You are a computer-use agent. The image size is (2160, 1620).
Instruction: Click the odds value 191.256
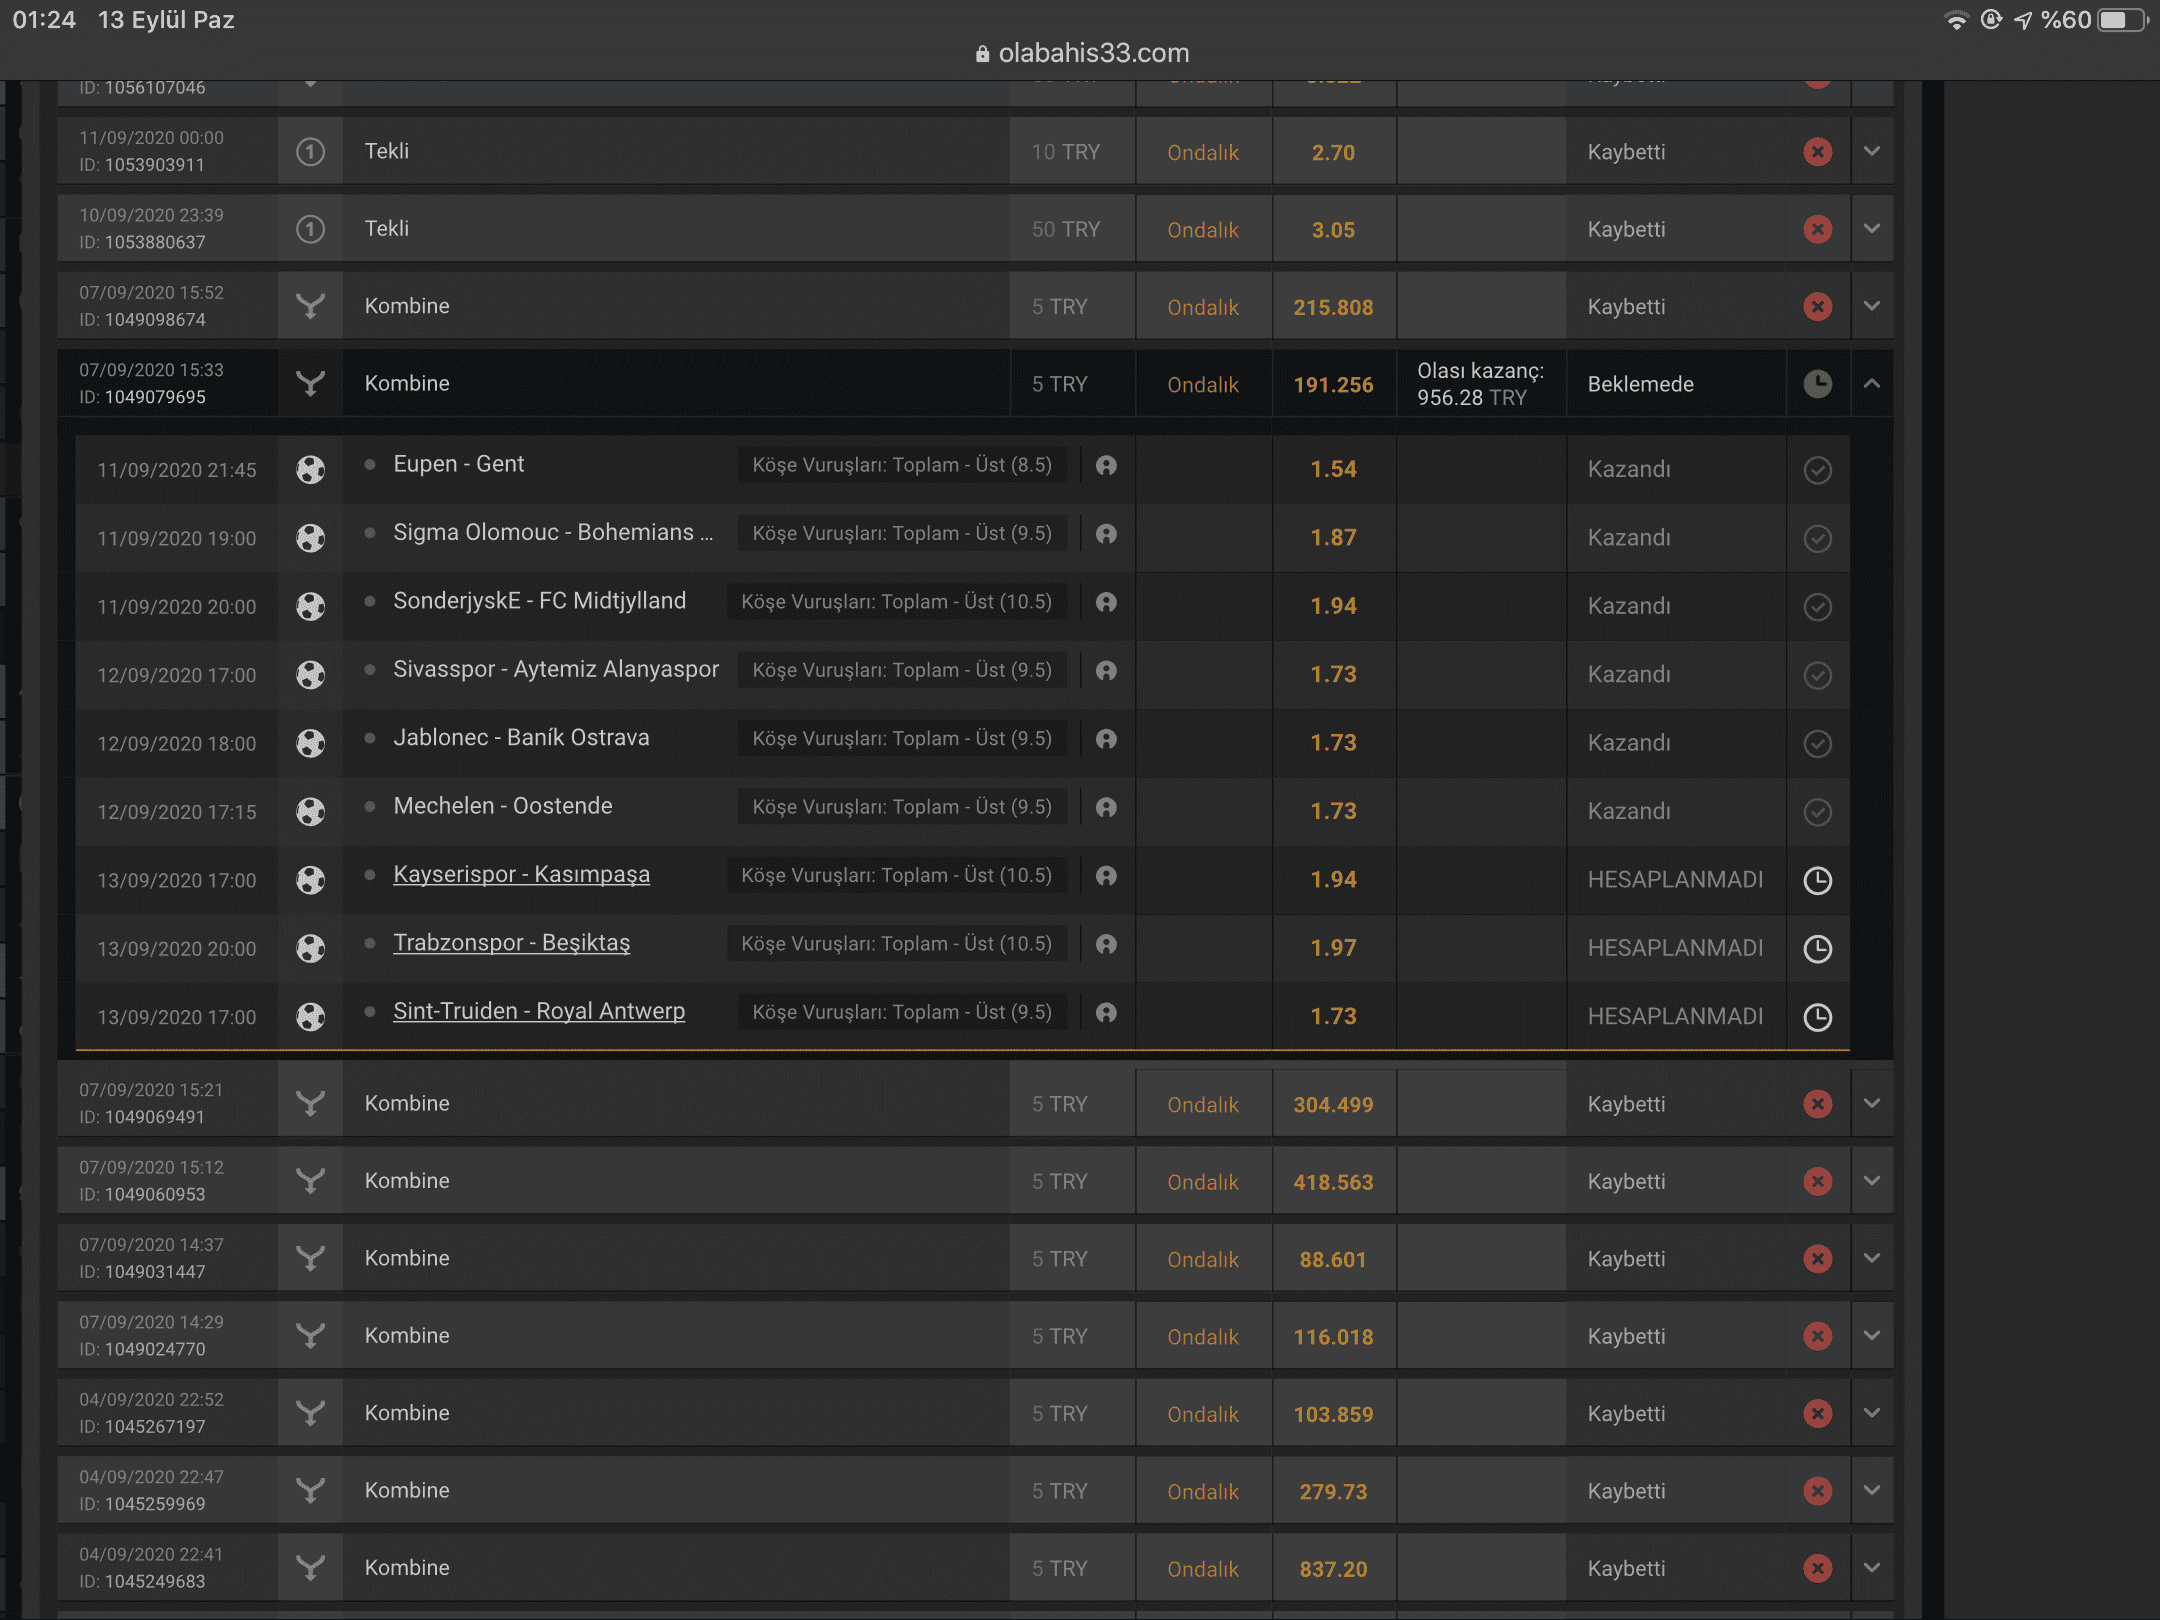[1333, 385]
